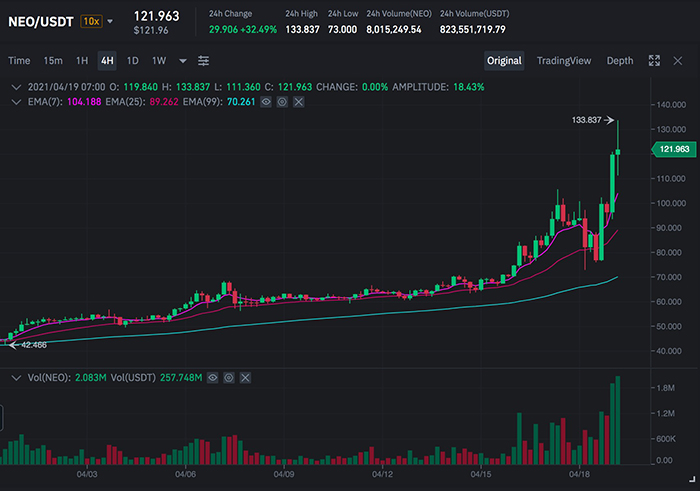
Task: Open more time intervals dropdown
Action: [x=182, y=61]
